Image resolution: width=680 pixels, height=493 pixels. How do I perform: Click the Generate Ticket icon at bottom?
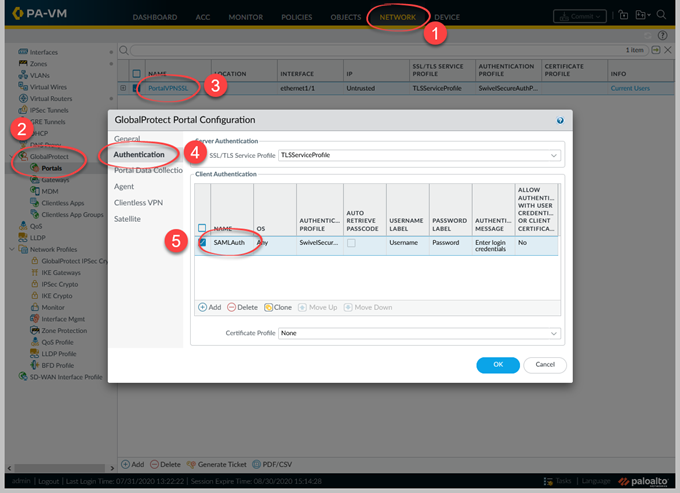pos(193,464)
